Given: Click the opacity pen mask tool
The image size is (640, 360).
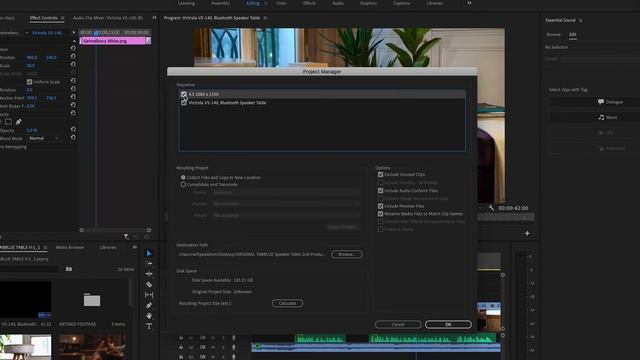Looking at the screenshot, I should pos(18,122).
